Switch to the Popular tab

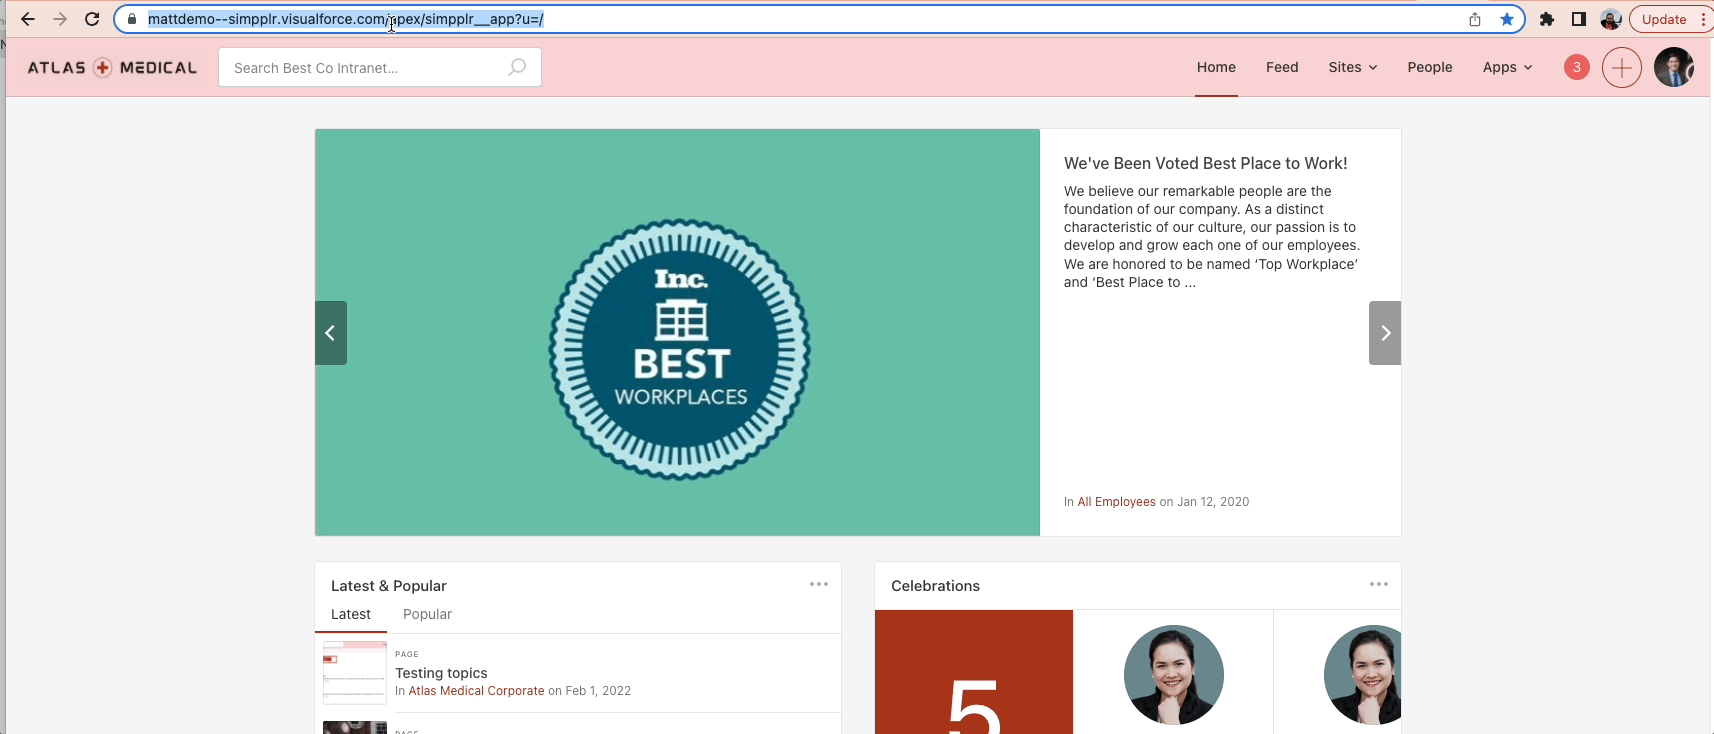pyautogui.click(x=427, y=614)
